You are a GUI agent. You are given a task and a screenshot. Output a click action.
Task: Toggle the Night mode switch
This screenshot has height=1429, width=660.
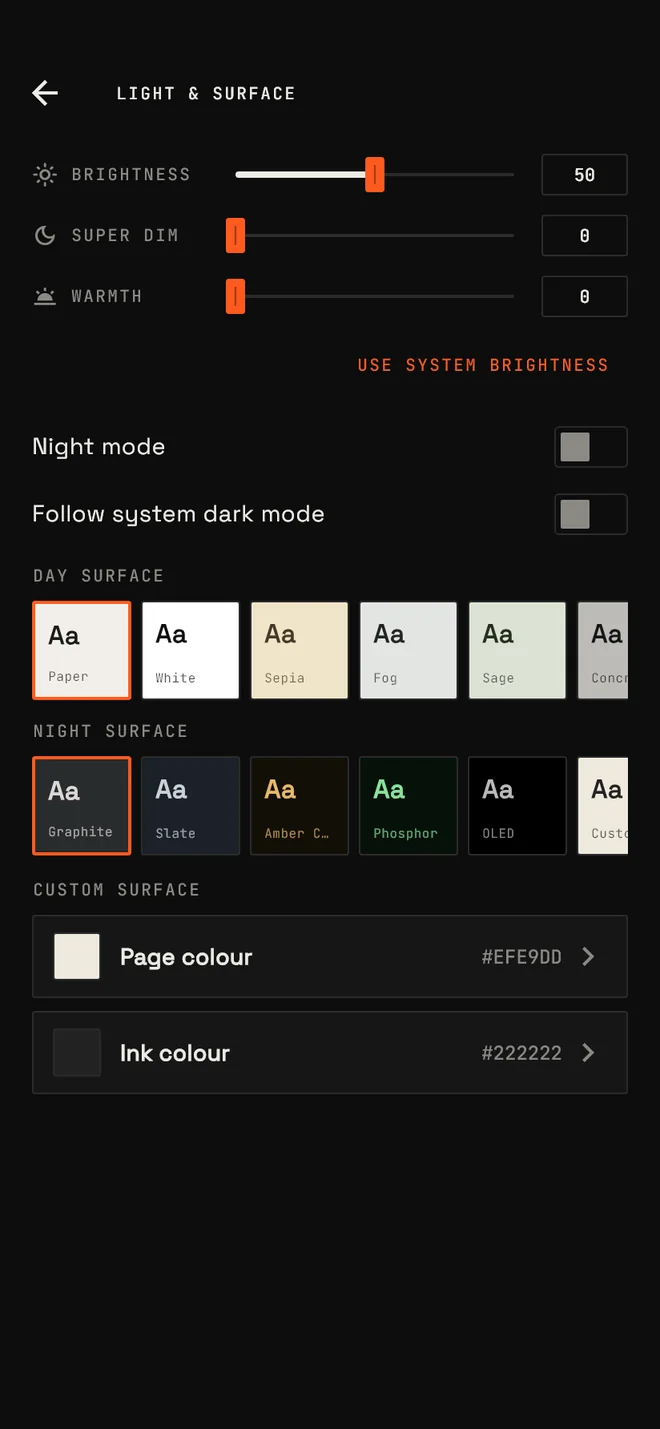[x=591, y=447]
